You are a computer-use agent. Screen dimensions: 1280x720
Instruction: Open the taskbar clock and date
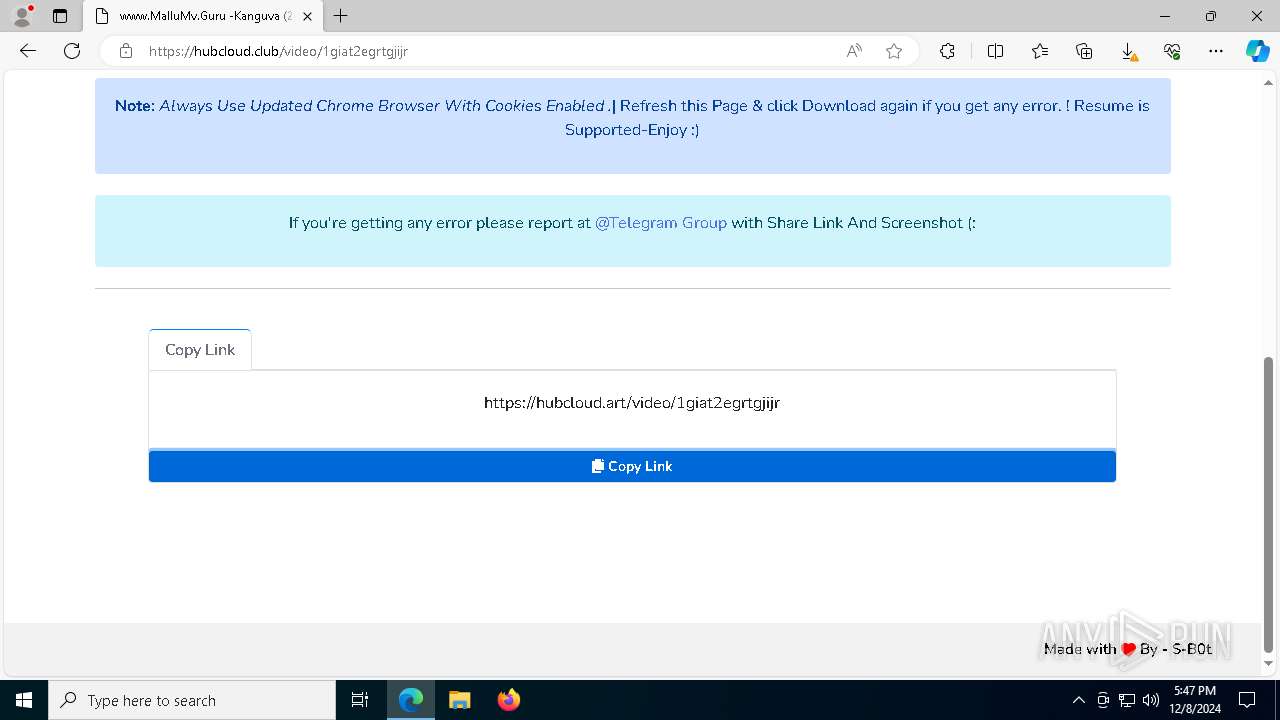click(x=1197, y=700)
